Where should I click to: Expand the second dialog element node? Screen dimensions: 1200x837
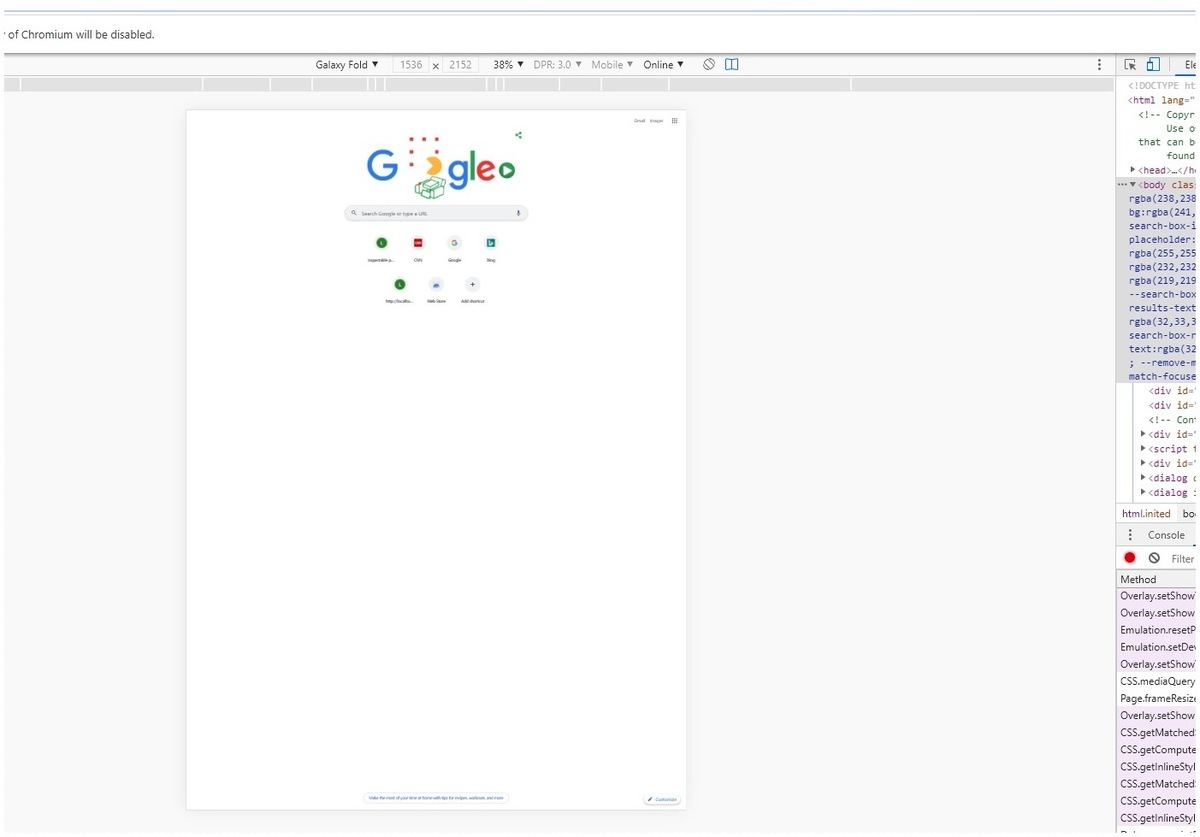1143,492
